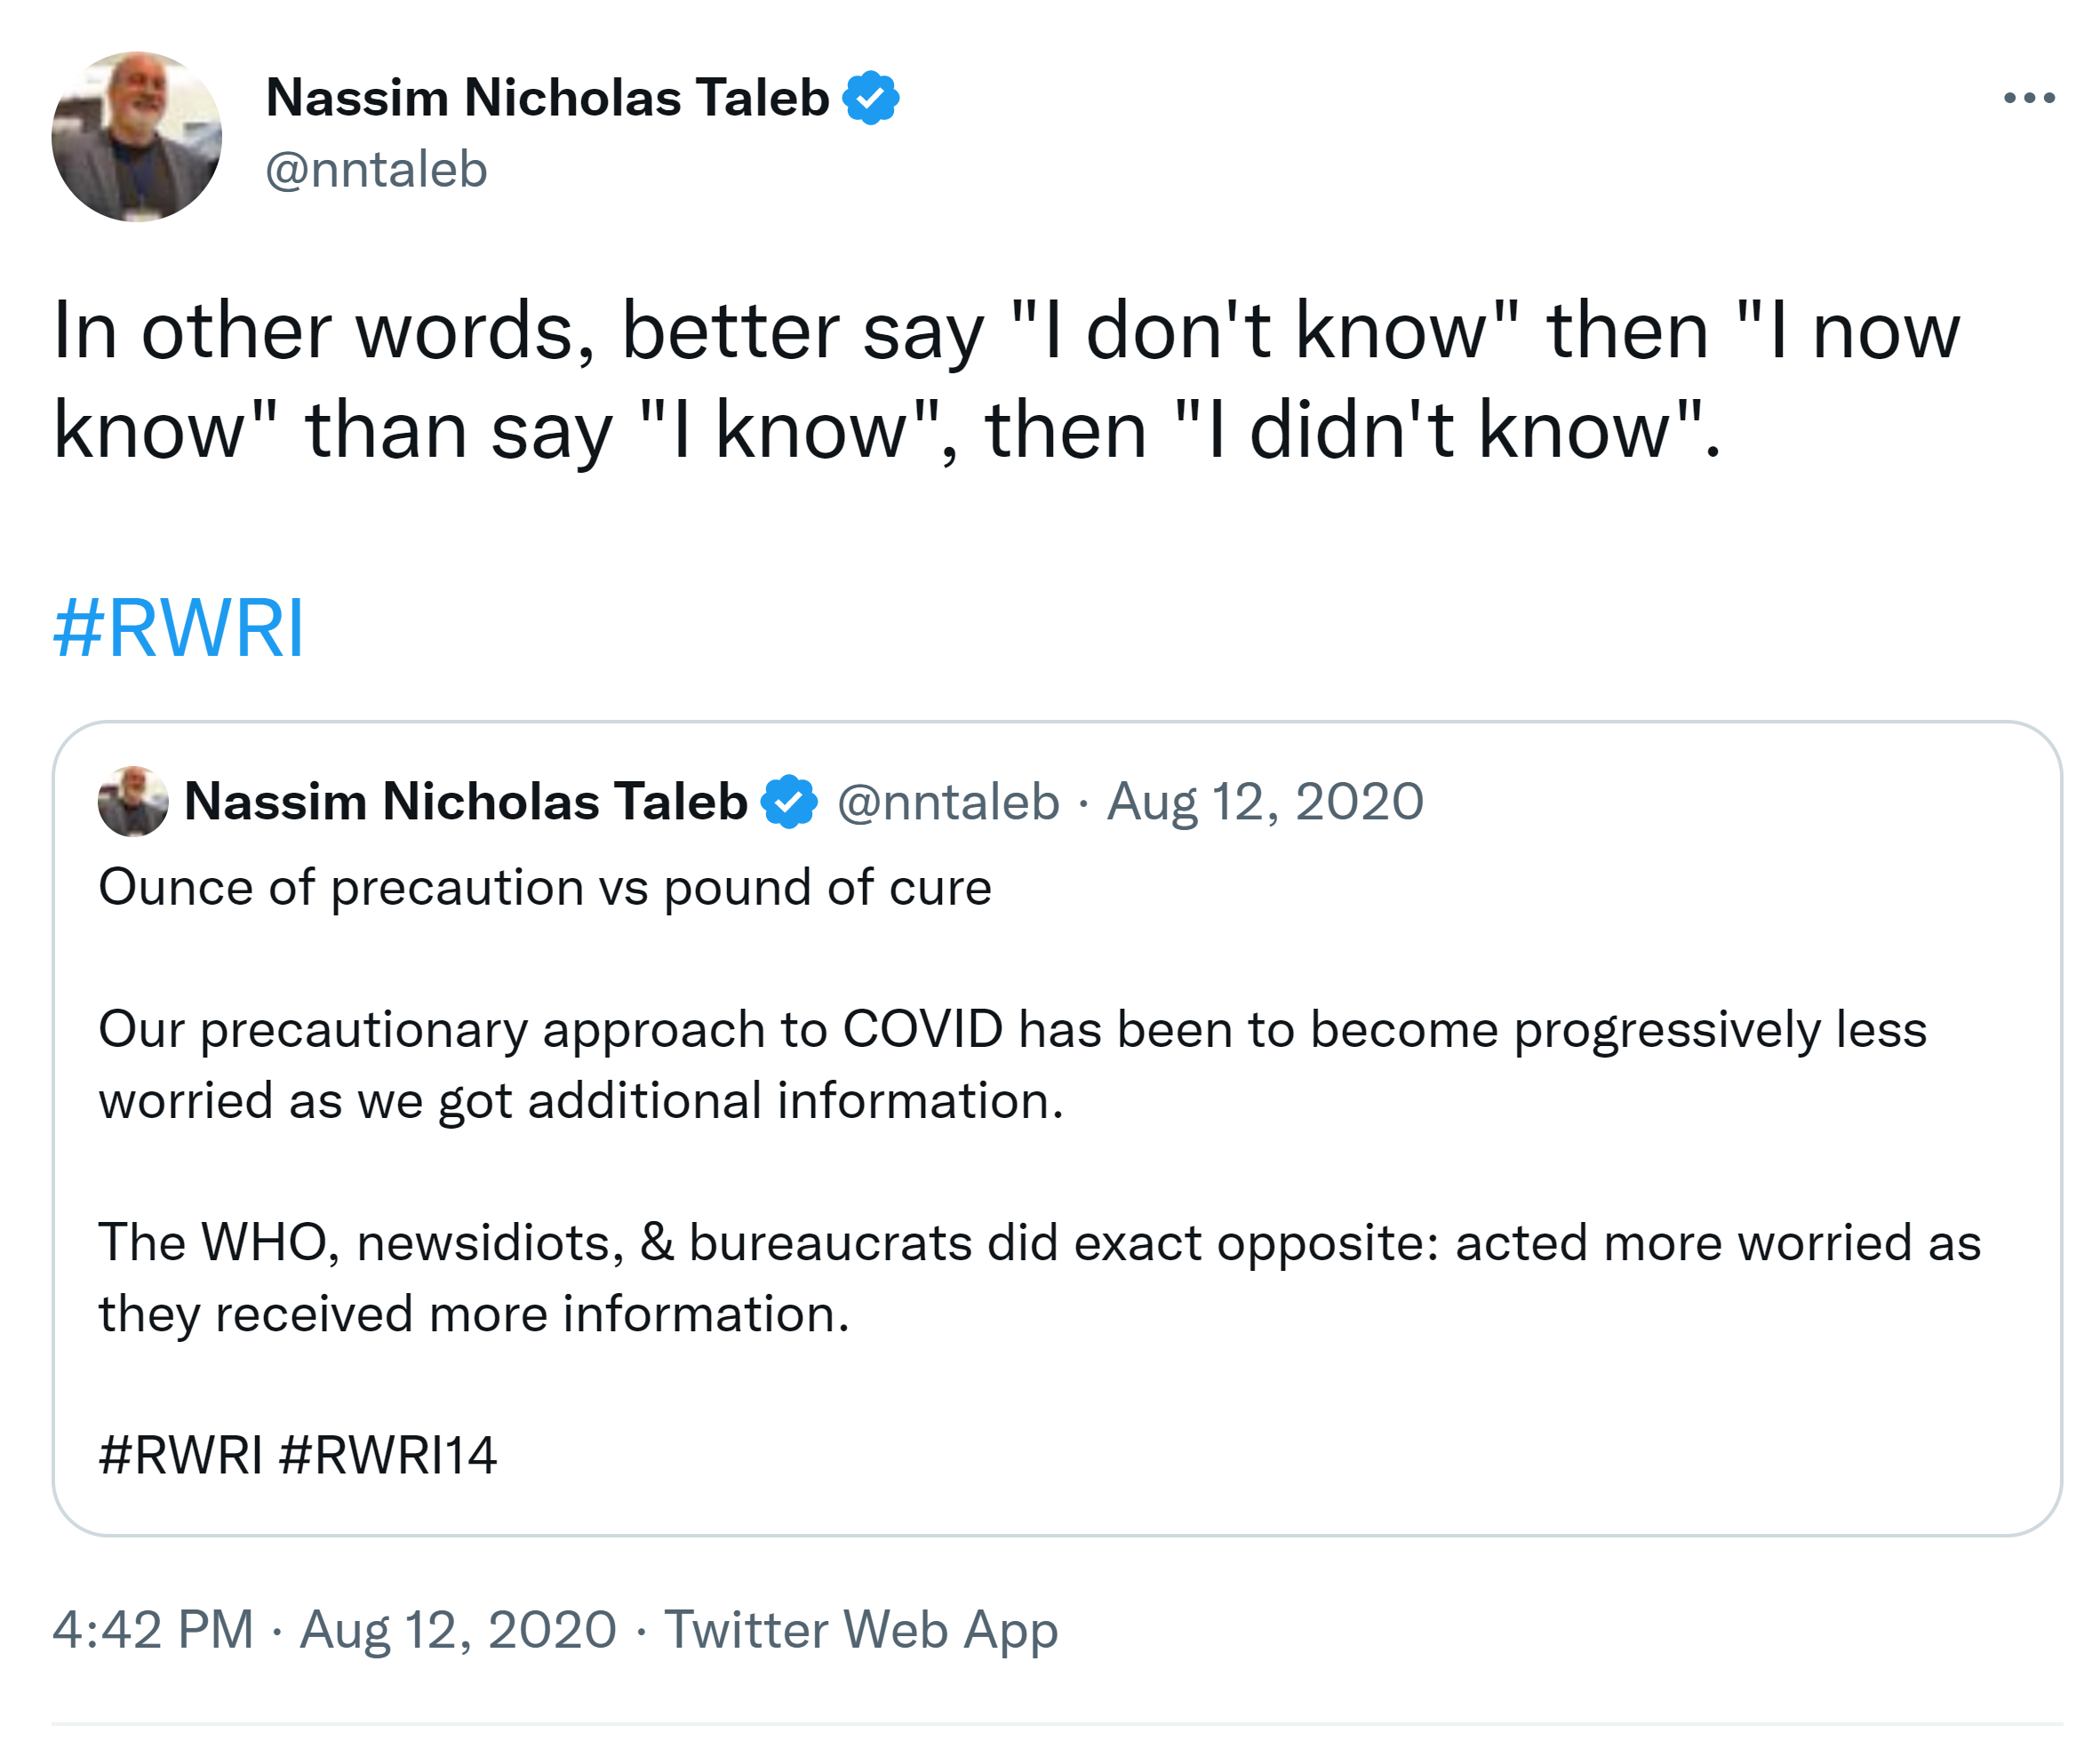Click the Twitter Web App source label
Image resolution: width=2100 pixels, height=1749 pixels.
tap(861, 1629)
